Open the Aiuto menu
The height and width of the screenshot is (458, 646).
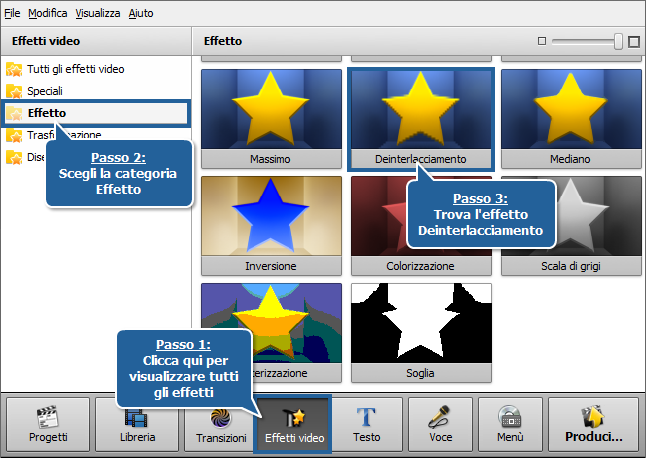141,13
